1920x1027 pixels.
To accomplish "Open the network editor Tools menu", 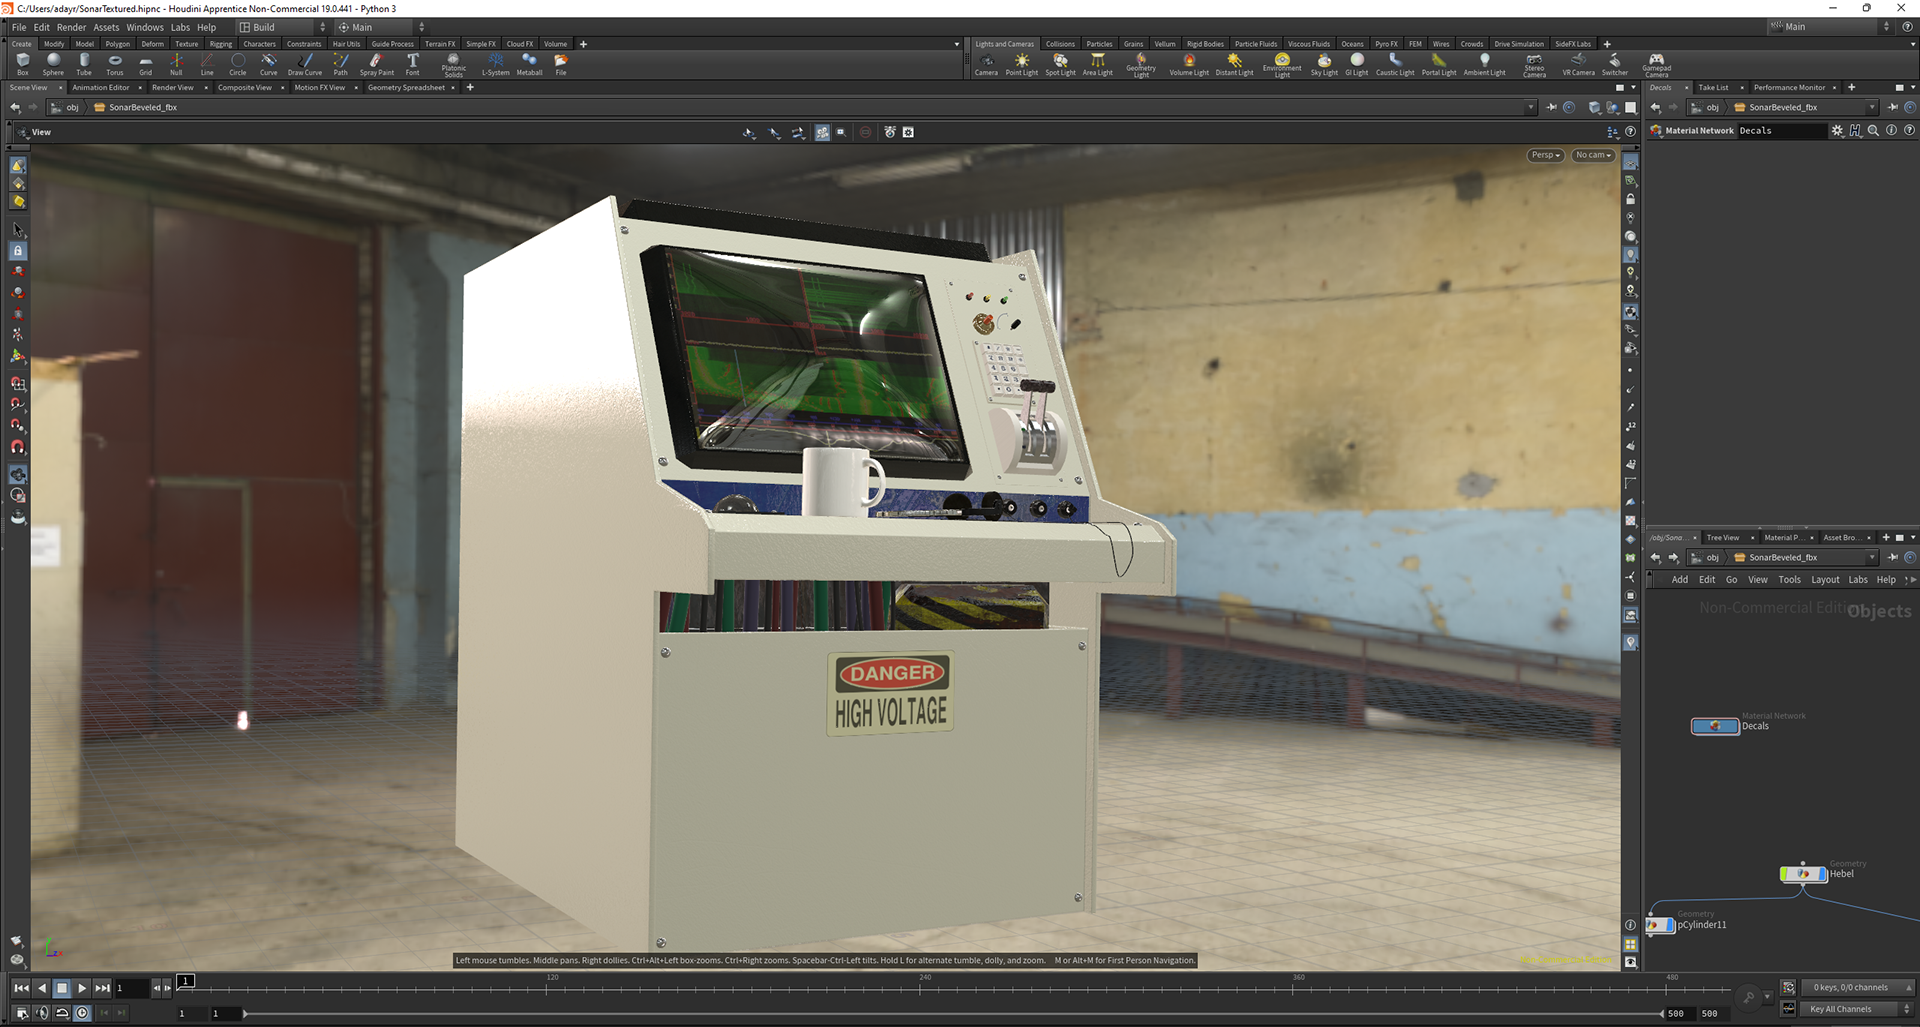I will (x=1789, y=580).
